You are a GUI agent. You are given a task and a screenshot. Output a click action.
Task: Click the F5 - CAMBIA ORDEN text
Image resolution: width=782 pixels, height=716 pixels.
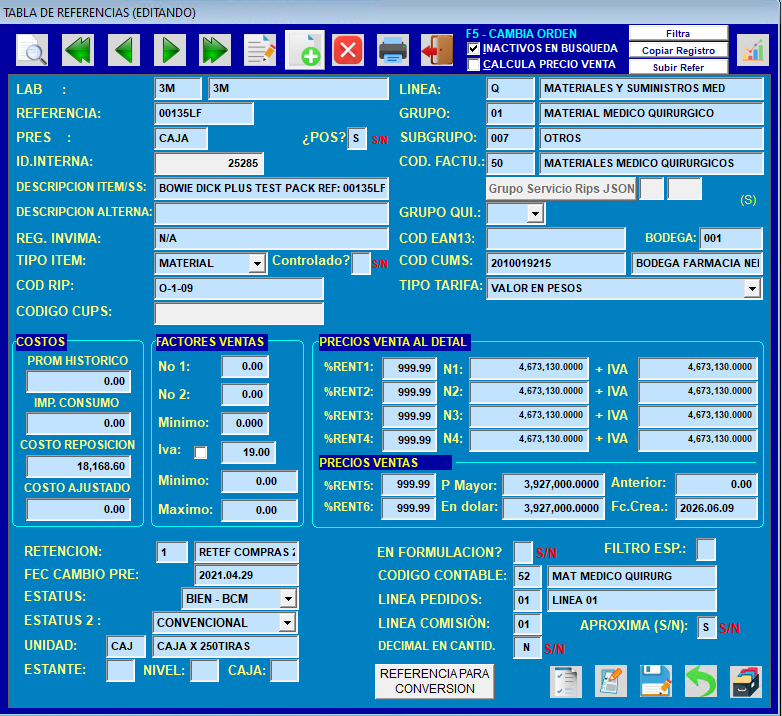tap(521, 33)
